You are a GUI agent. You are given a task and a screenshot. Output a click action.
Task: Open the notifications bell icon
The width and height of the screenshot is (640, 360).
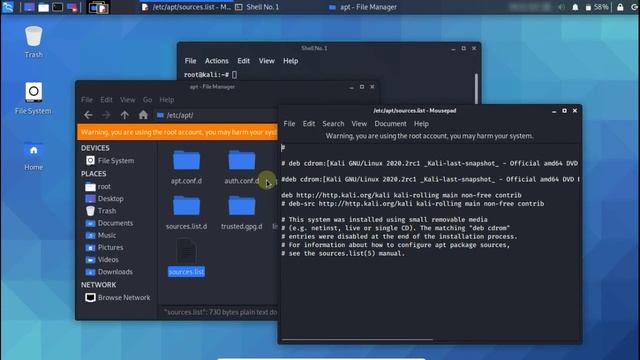575,7
